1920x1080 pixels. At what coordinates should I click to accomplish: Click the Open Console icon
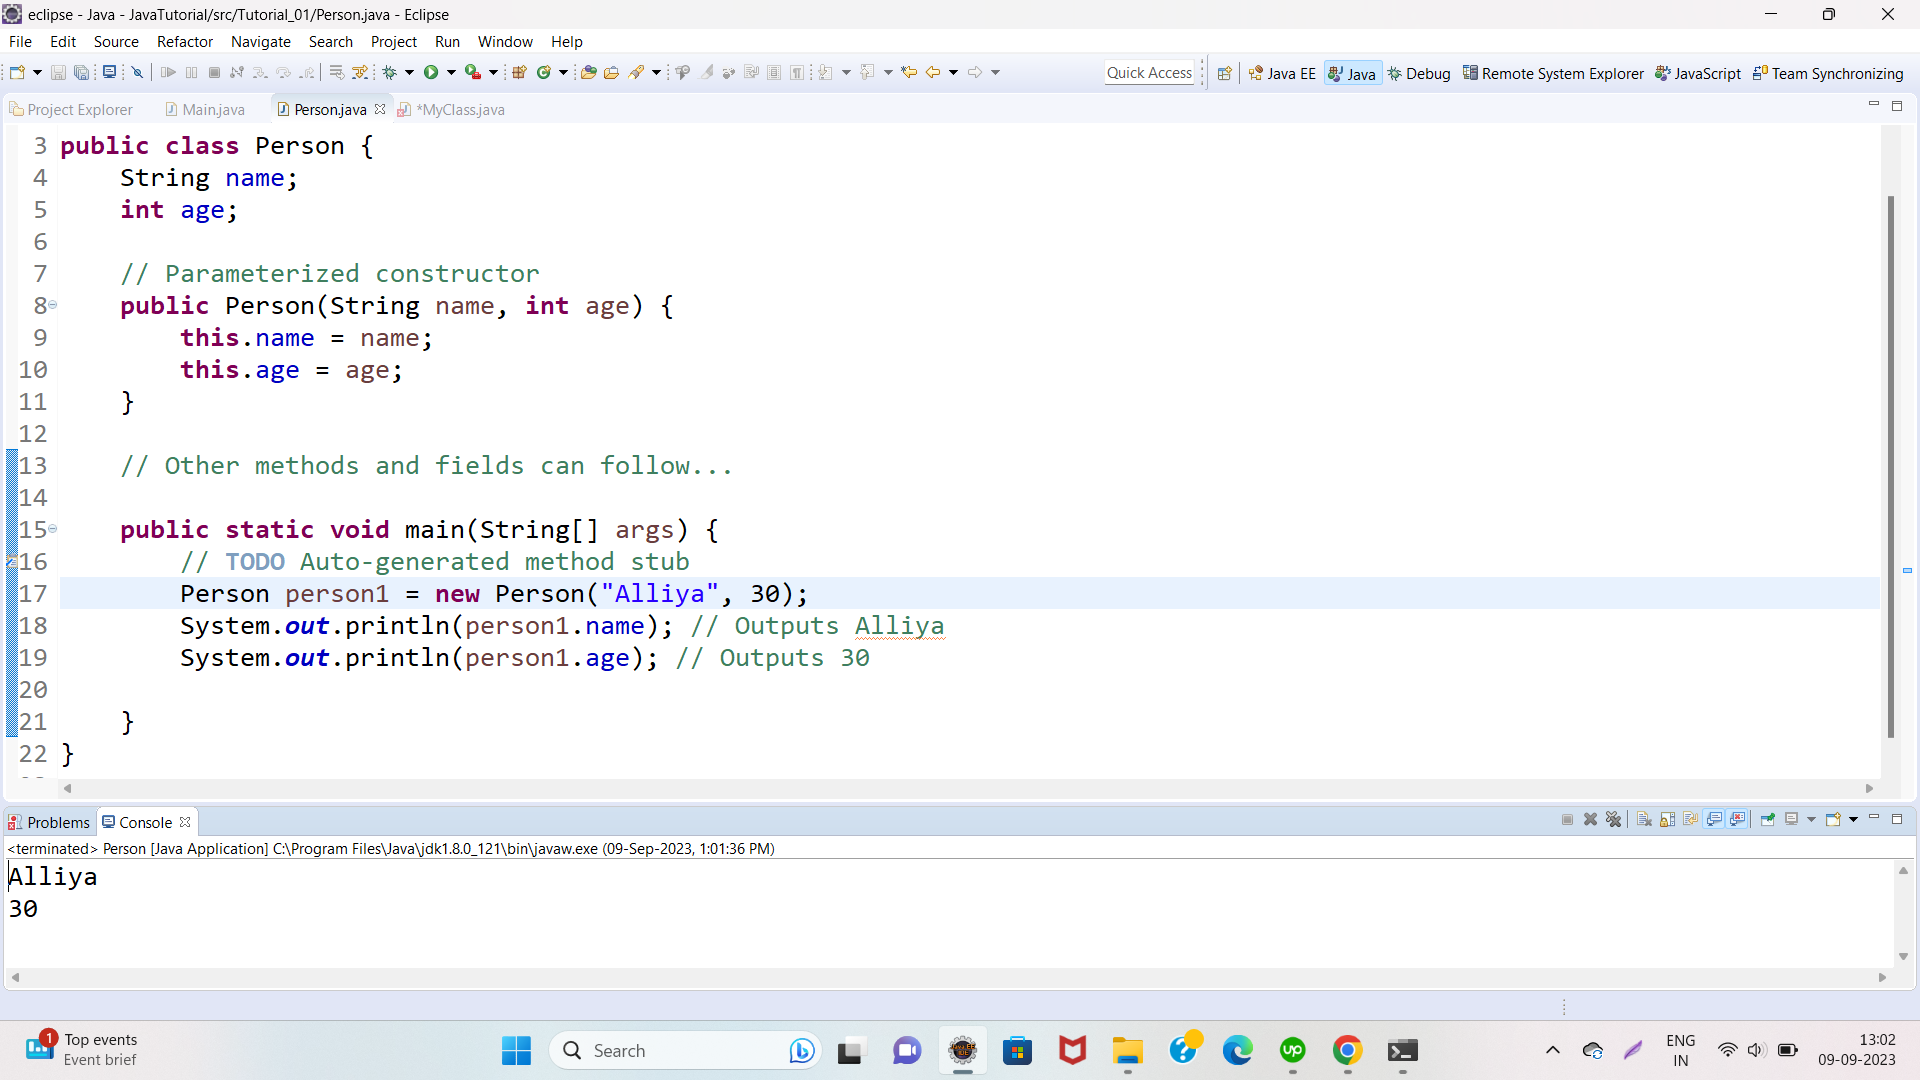tap(1833, 820)
